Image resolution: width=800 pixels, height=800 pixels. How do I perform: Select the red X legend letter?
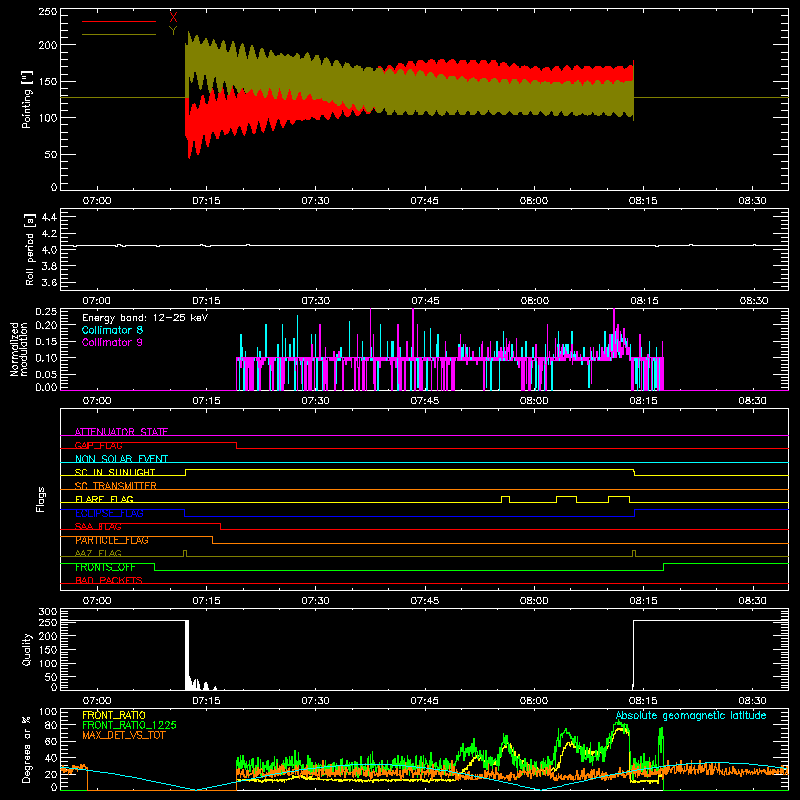173,17
